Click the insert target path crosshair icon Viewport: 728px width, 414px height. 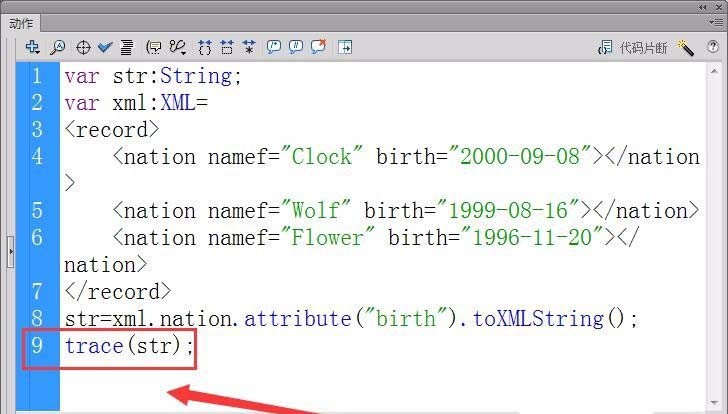point(83,47)
